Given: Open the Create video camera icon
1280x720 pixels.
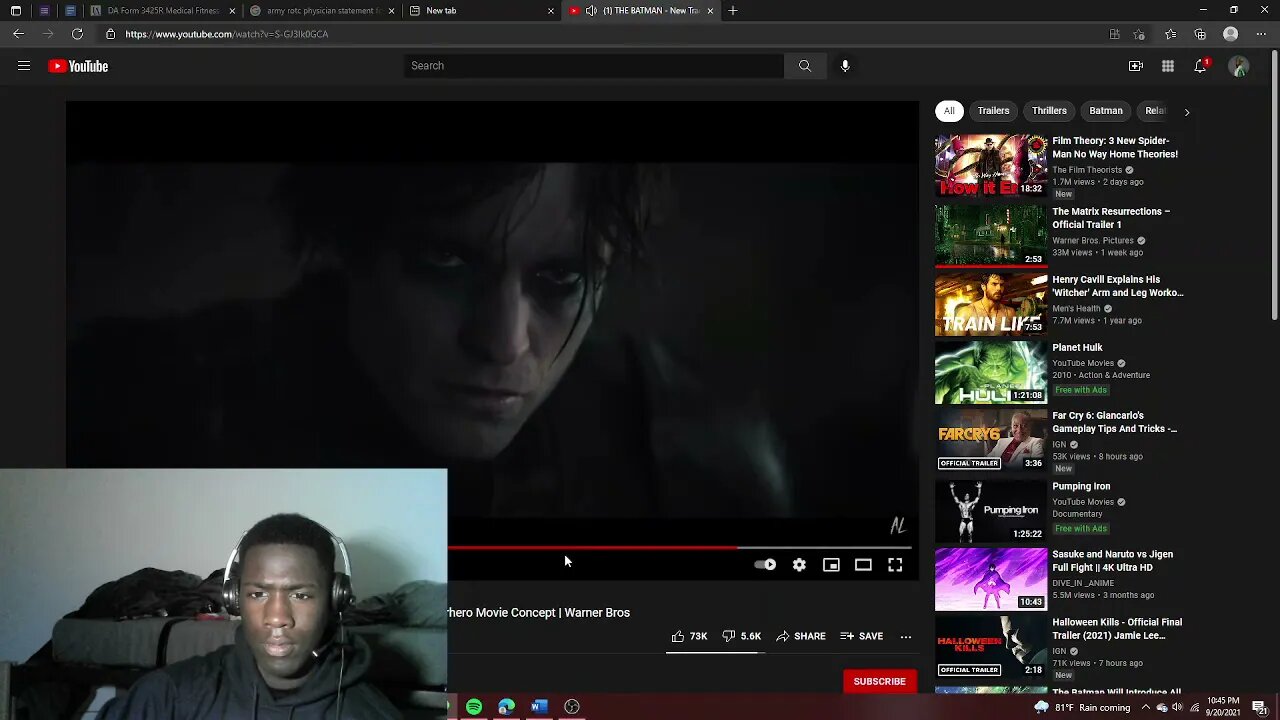Looking at the screenshot, I should (x=1136, y=66).
